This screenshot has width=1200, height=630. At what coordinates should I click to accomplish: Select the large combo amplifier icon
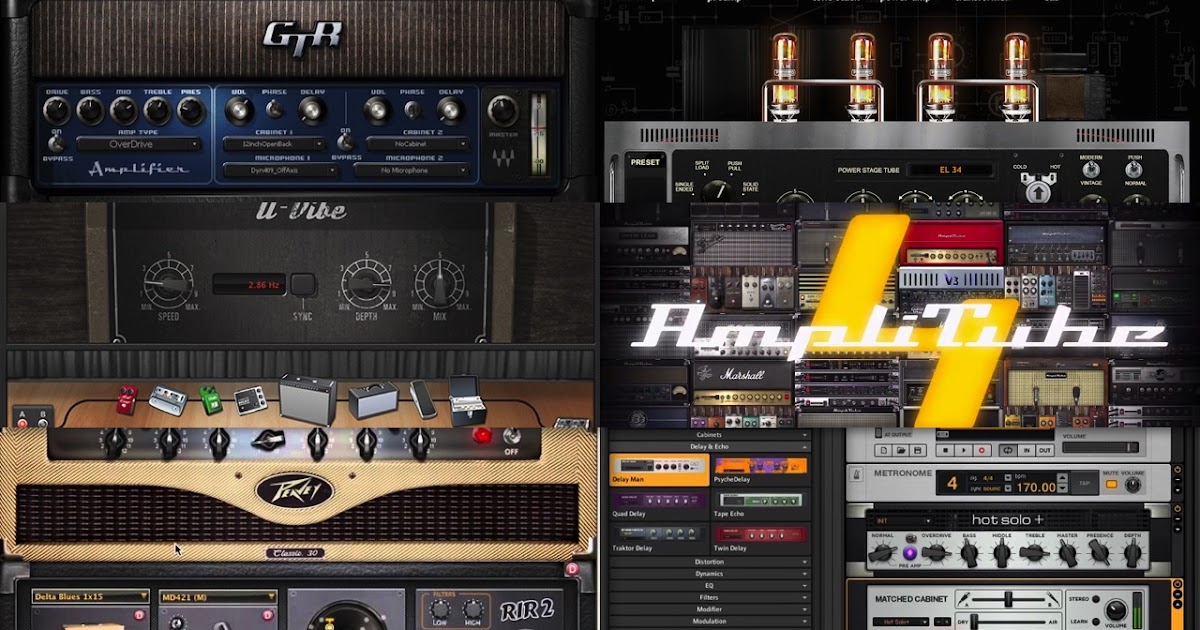(307, 399)
